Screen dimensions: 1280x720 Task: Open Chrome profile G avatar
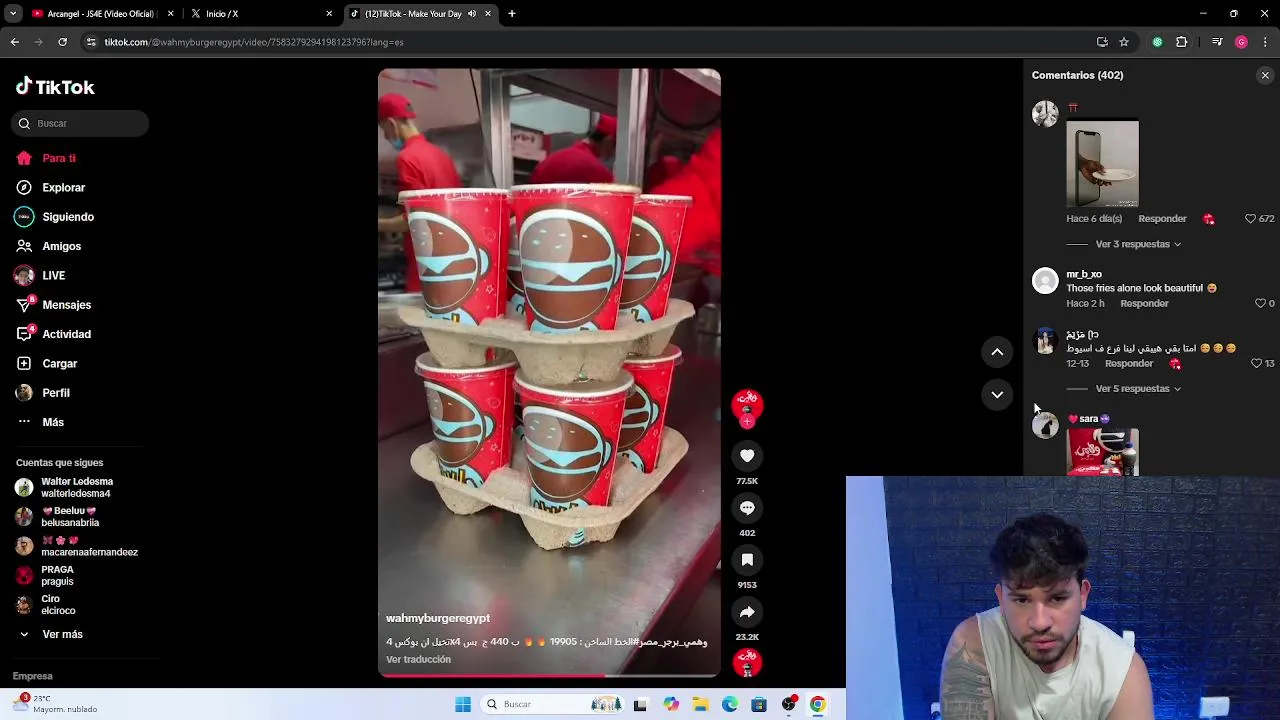pos(1241,42)
